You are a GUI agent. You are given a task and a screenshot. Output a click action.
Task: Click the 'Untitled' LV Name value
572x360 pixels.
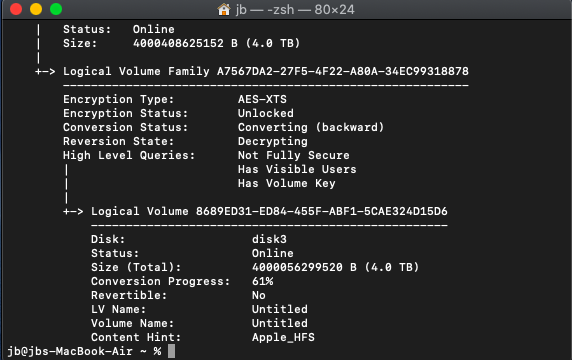tap(279, 309)
